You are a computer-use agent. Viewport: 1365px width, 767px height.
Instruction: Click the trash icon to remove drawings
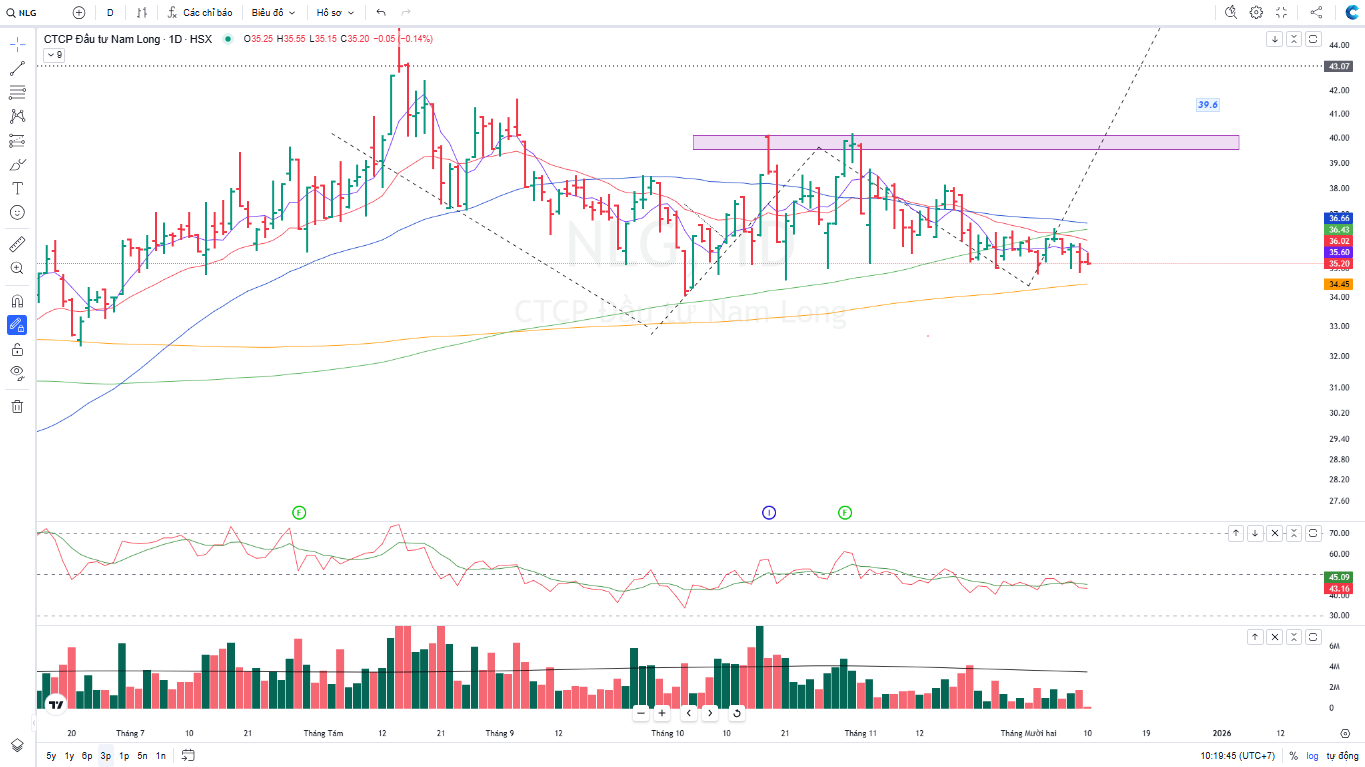pos(17,406)
